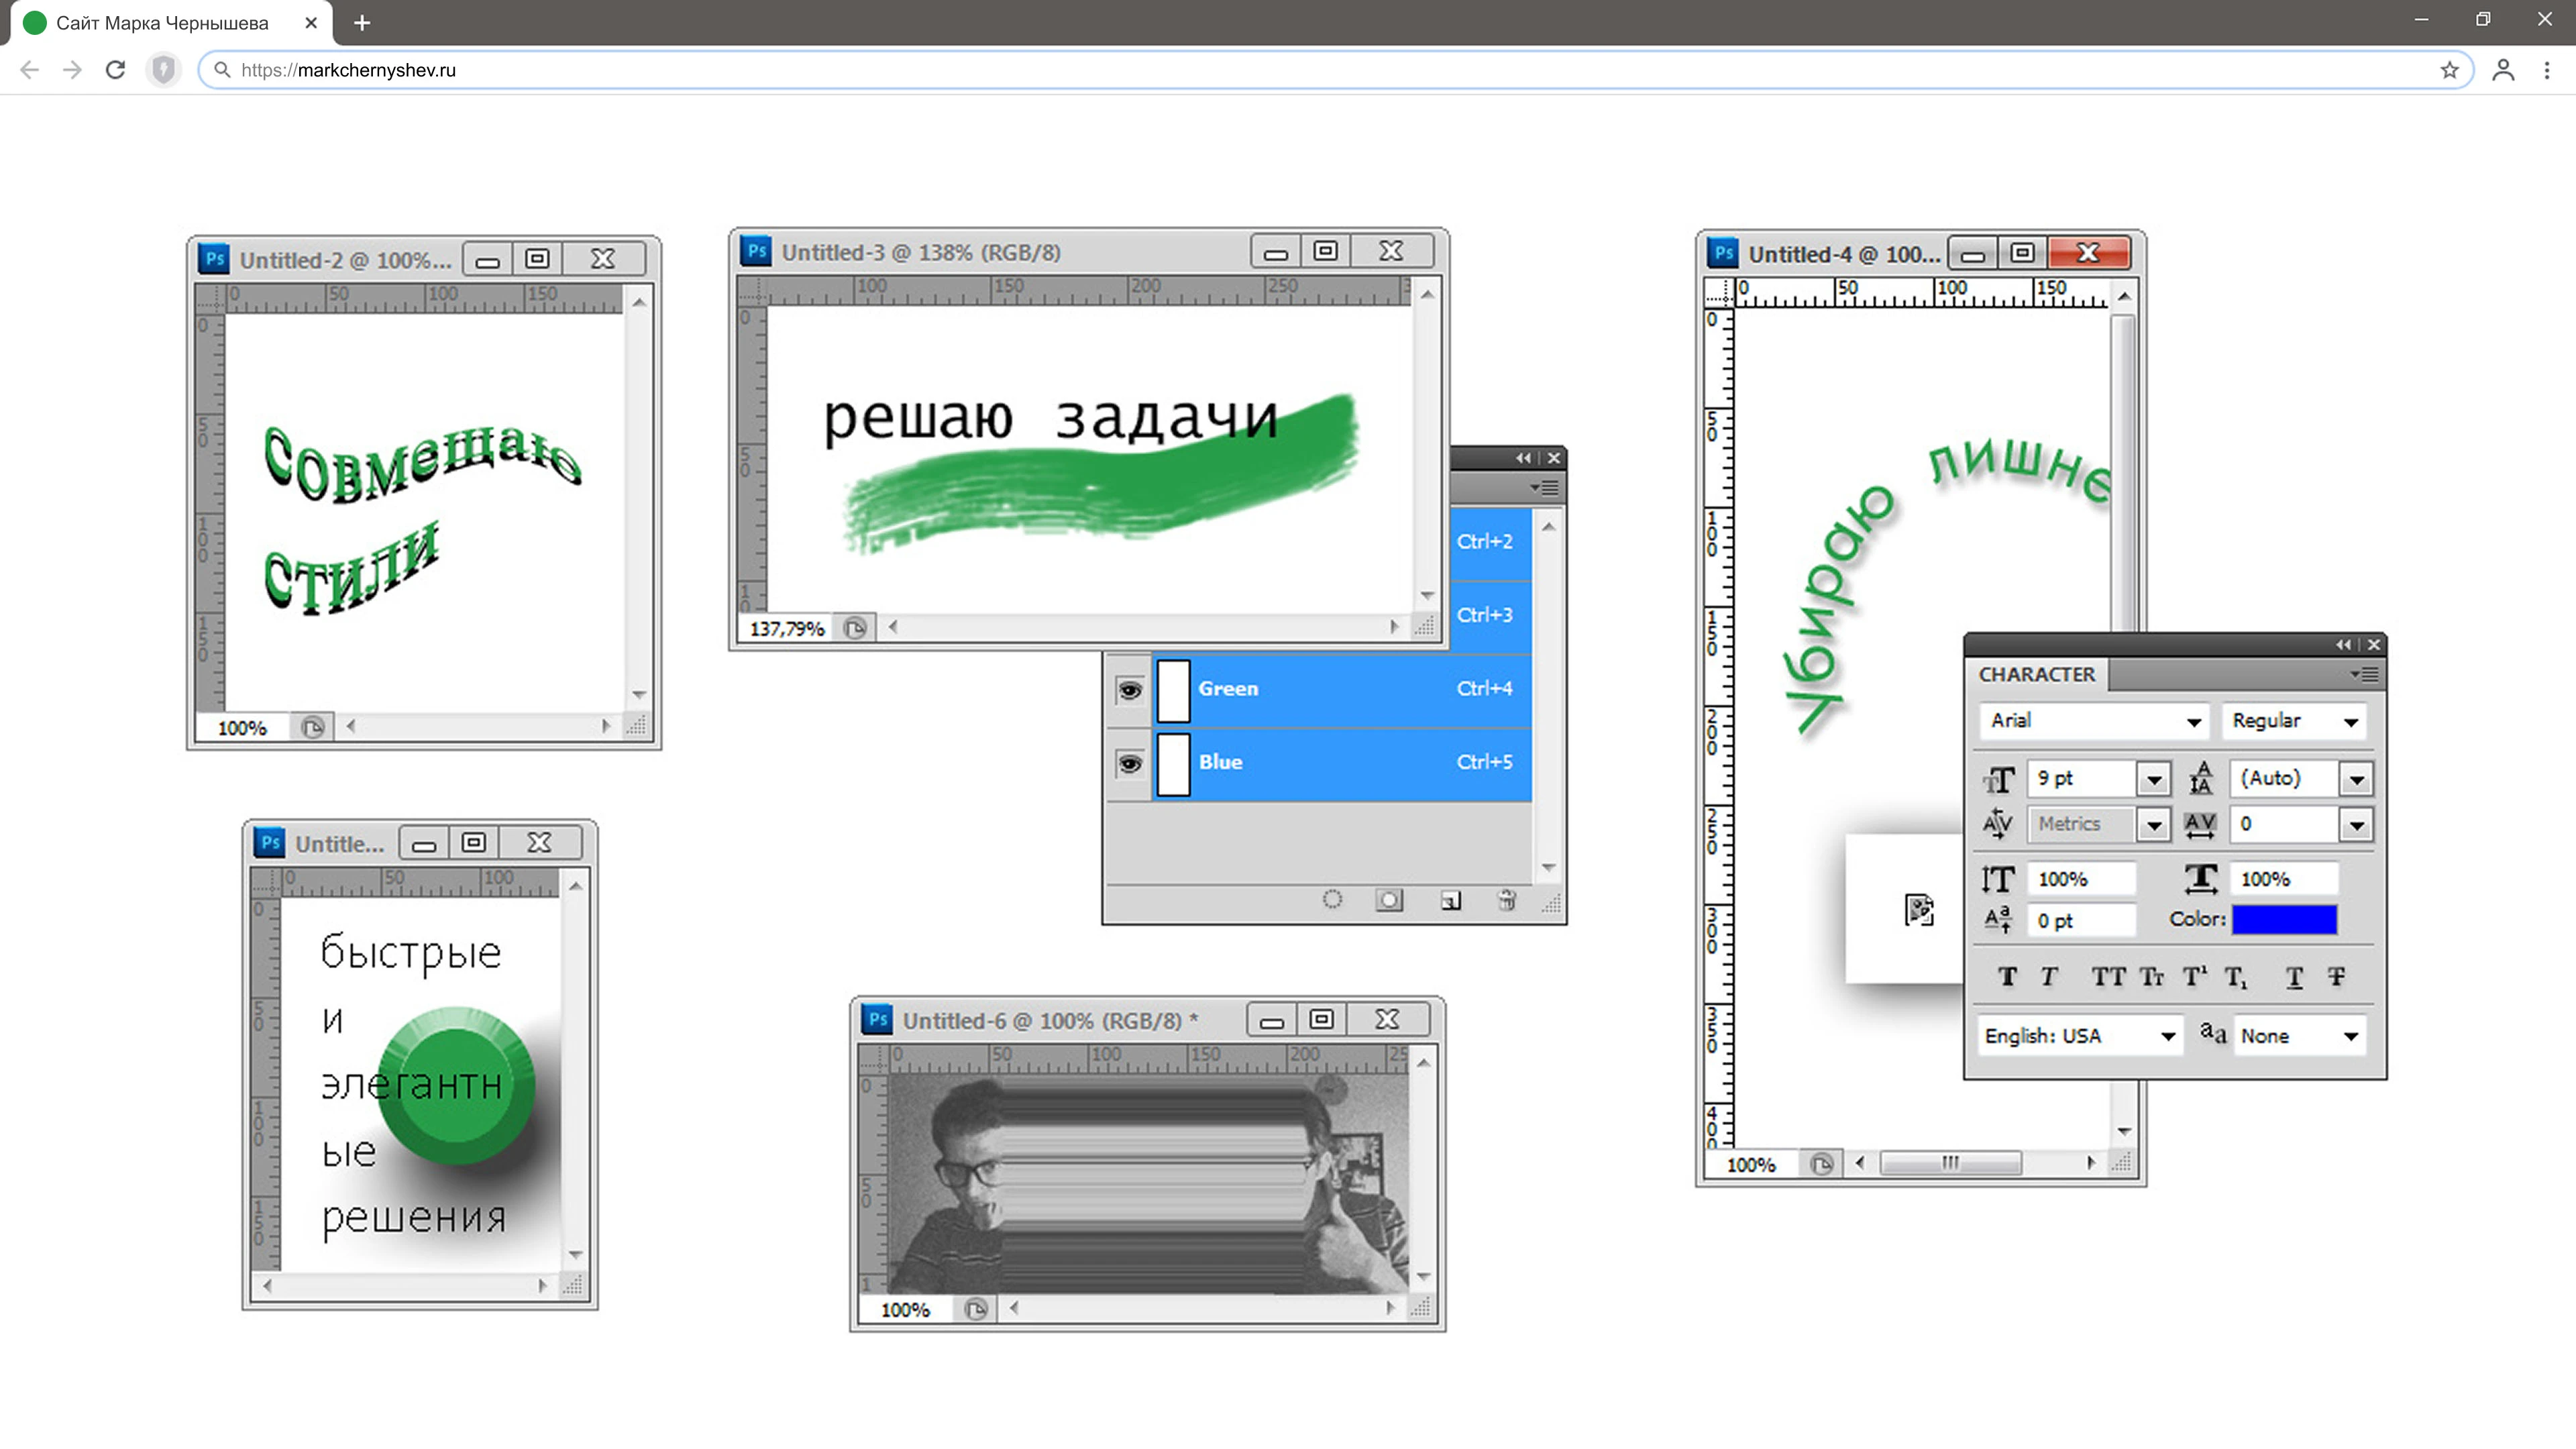Open the Character panel flyout menu

pyautogui.click(x=2364, y=675)
